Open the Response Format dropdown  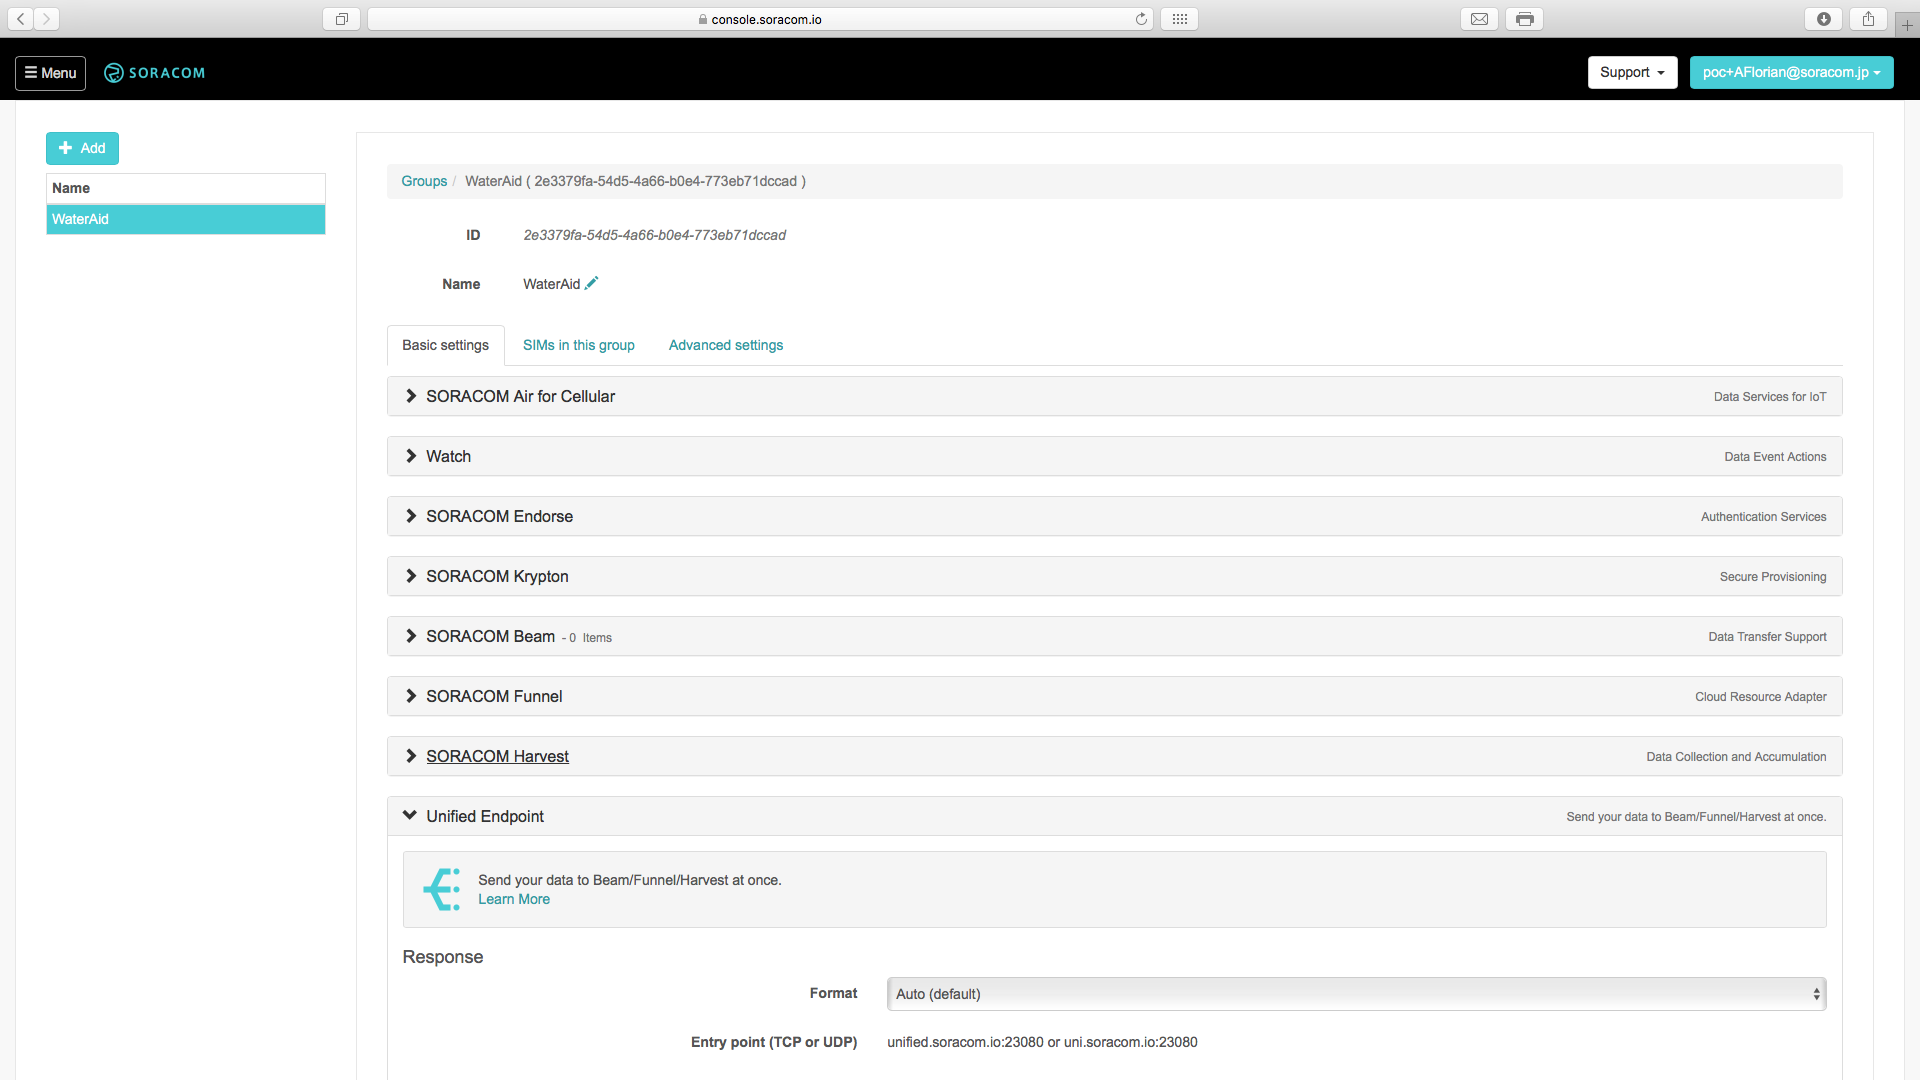1355,993
